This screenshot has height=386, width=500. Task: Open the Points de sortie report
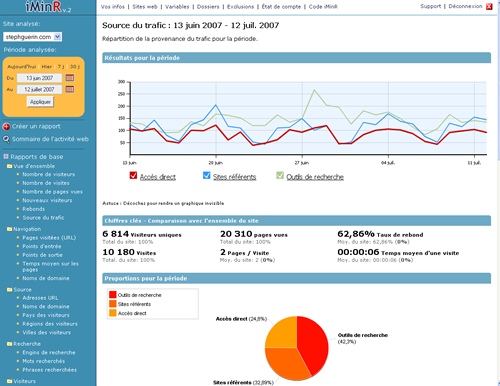(42, 255)
